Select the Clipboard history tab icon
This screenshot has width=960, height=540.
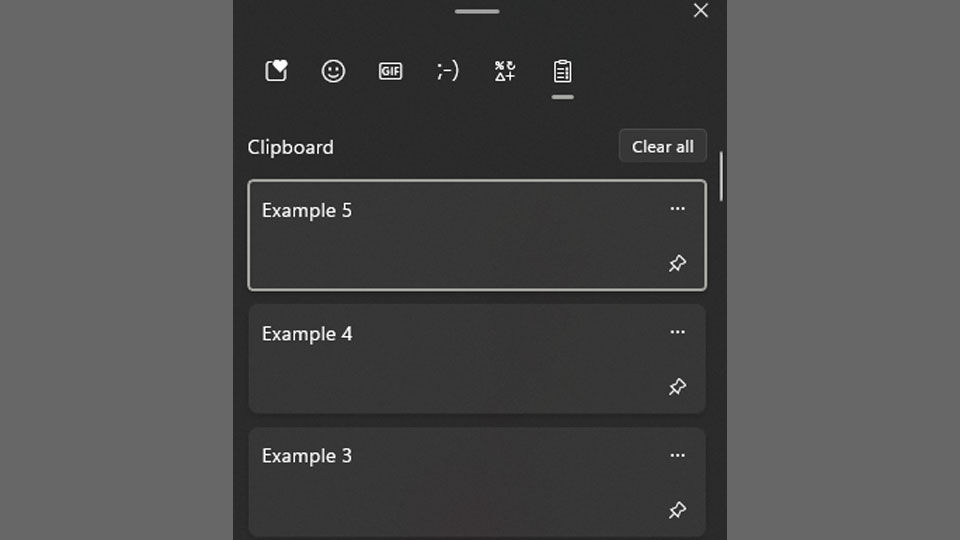pos(563,71)
